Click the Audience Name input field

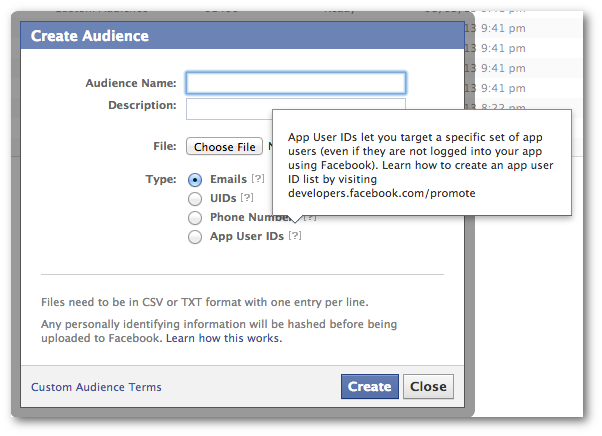coord(296,83)
